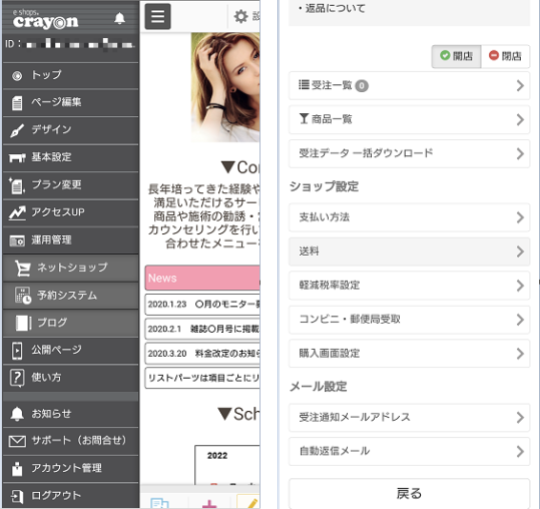Expand the 受注一覧 order list row
Image resolution: width=540 pixels, height=509 pixels.
[409, 85]
